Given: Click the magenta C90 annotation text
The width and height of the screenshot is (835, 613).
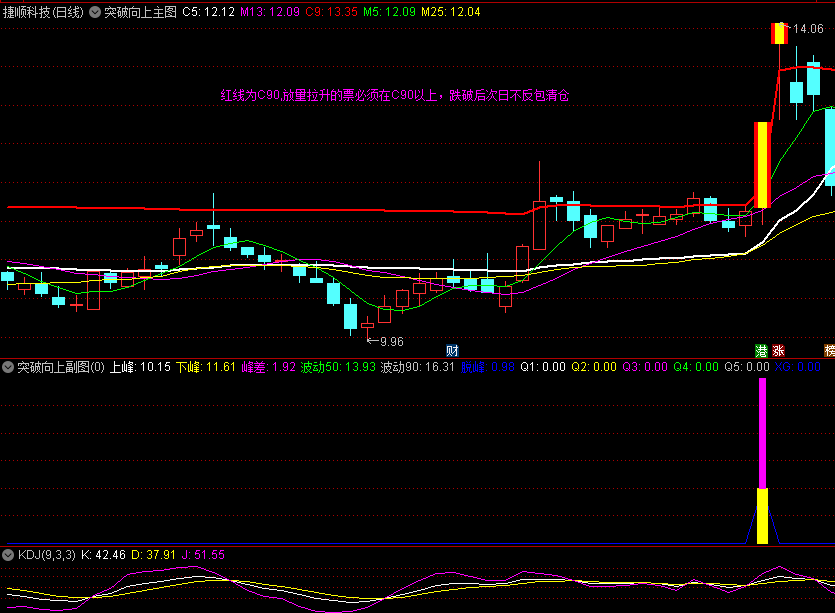Looking at the screenshot, I should (395, 95).
